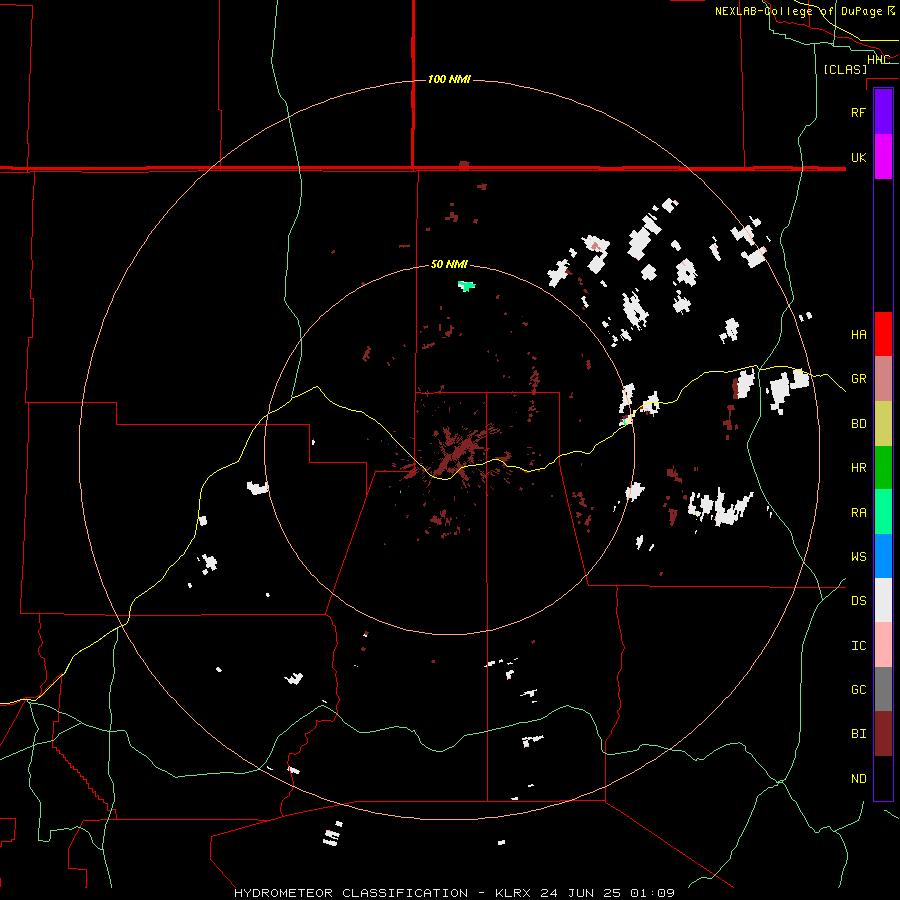The width and height of the screenshot is (900, 900).
Task: Click the UK legend label
Action: pos(858,157)
